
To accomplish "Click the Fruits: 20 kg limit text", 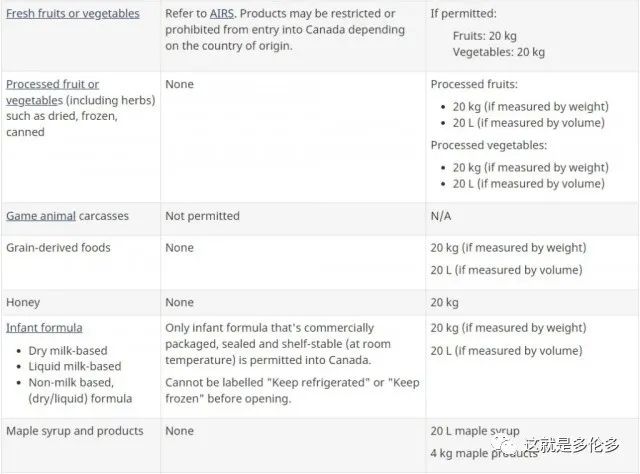I will click(484, 36).
